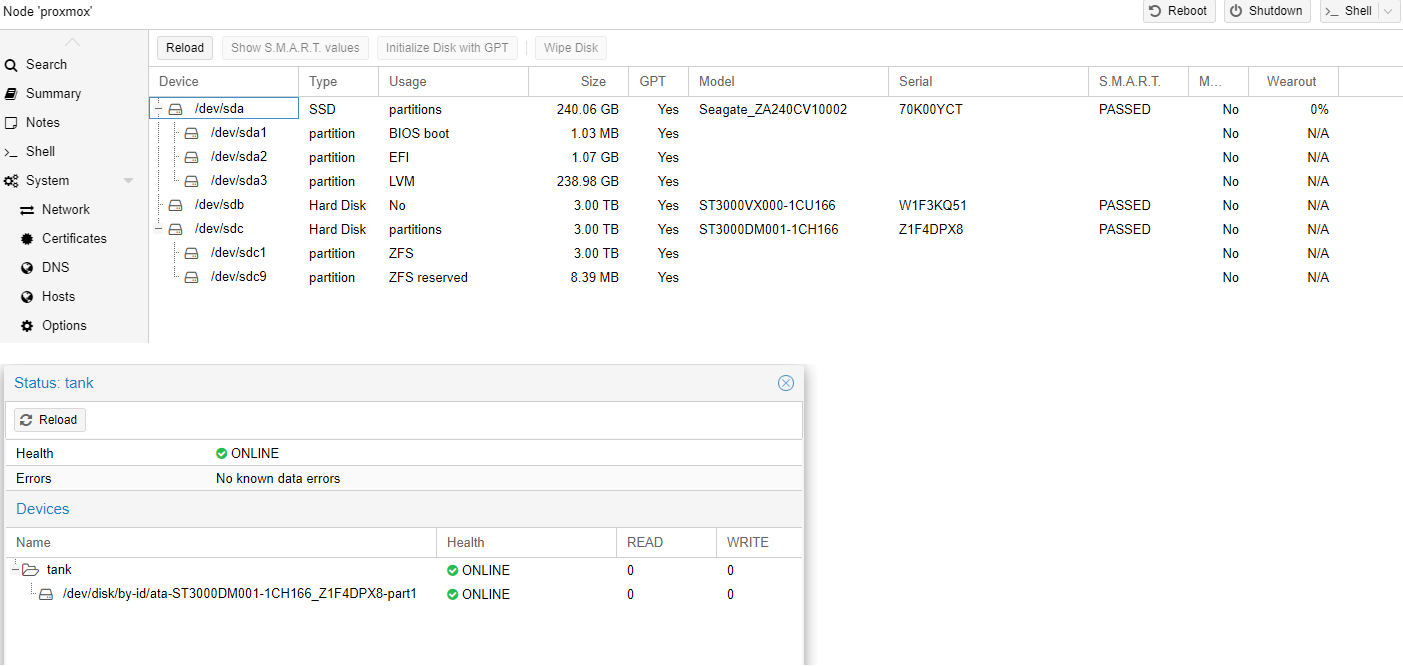This screenshot has width=1403, height=666.
Task: Open the Notes section
Action: pyautogui.click(x=43, y=122)
